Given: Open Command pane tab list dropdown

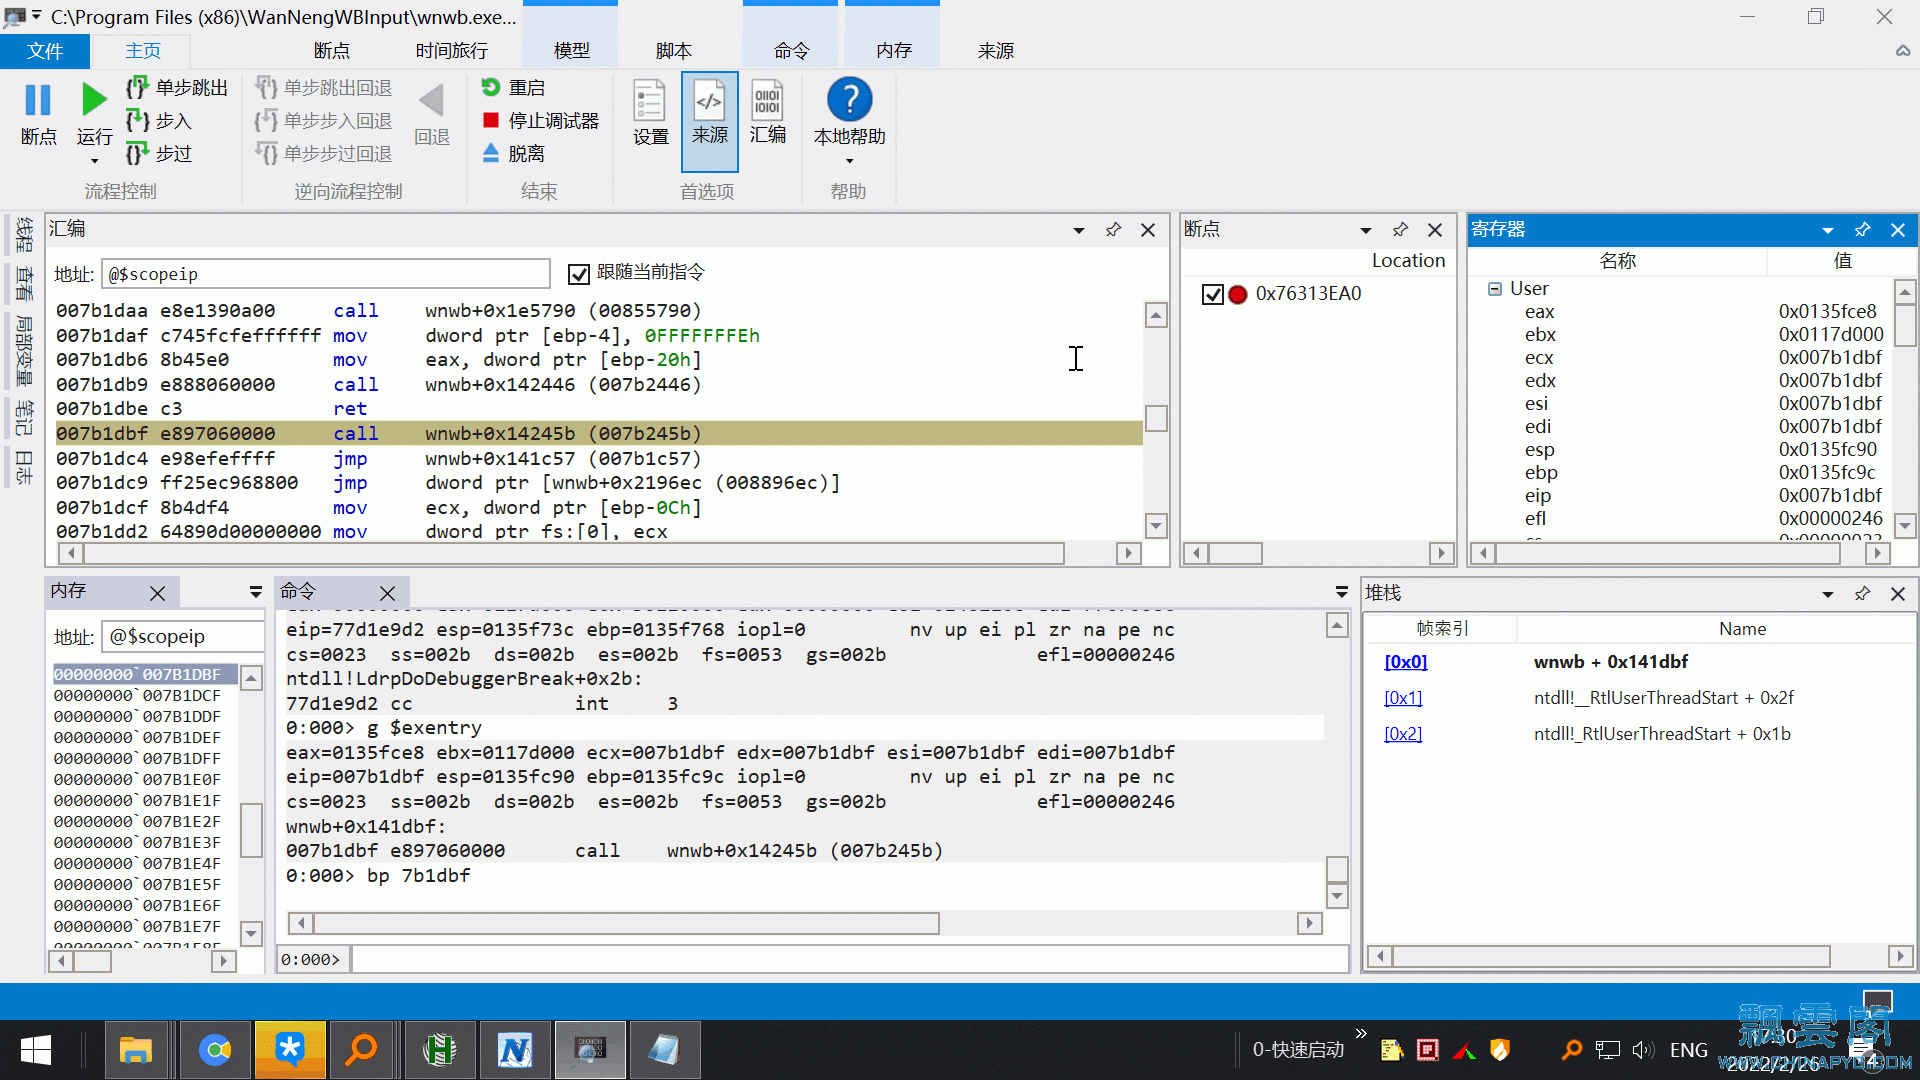Looking at the screenshot, I should (1341, 592).
